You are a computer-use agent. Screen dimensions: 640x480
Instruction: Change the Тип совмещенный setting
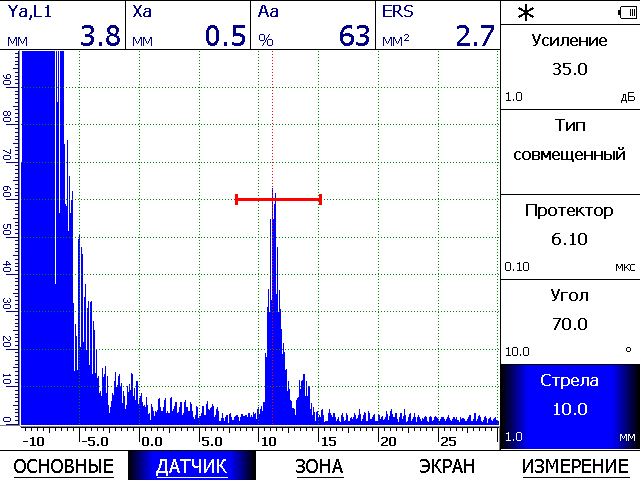click(x=569, y=151)
